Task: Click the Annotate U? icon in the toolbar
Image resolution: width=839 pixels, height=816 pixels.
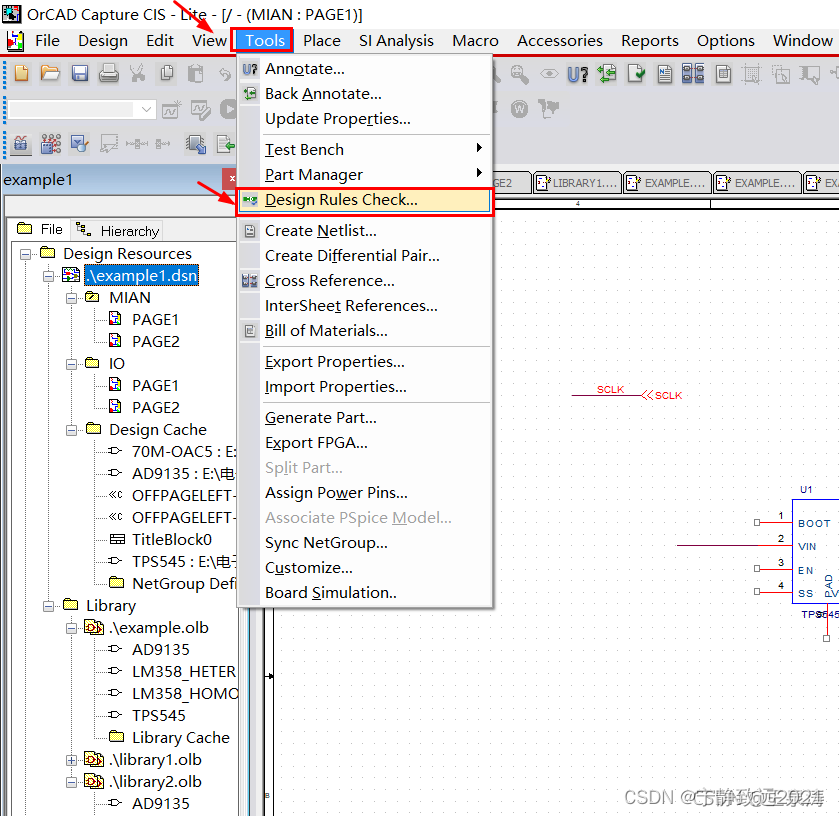Action: (x=577, y=73)
